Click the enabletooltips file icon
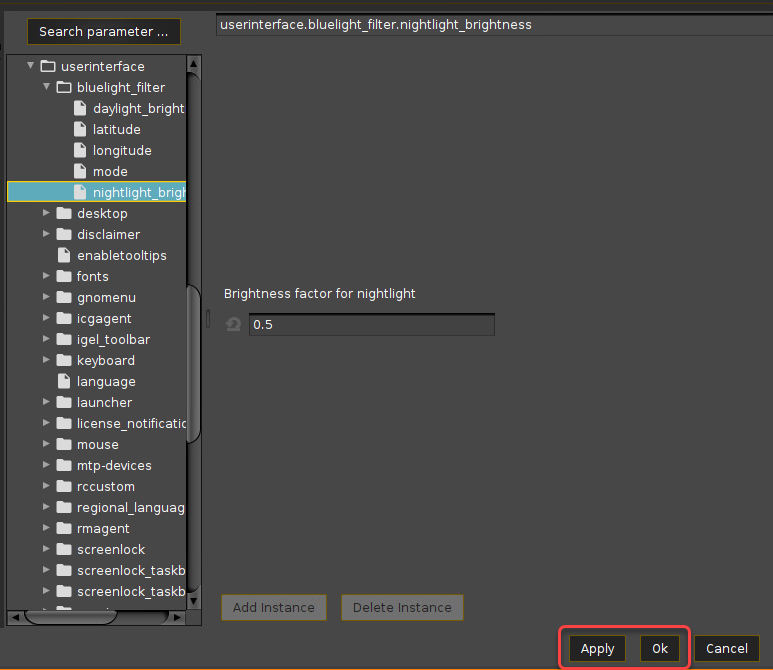This screenshot has height=670, width=773. pos(66,256)
